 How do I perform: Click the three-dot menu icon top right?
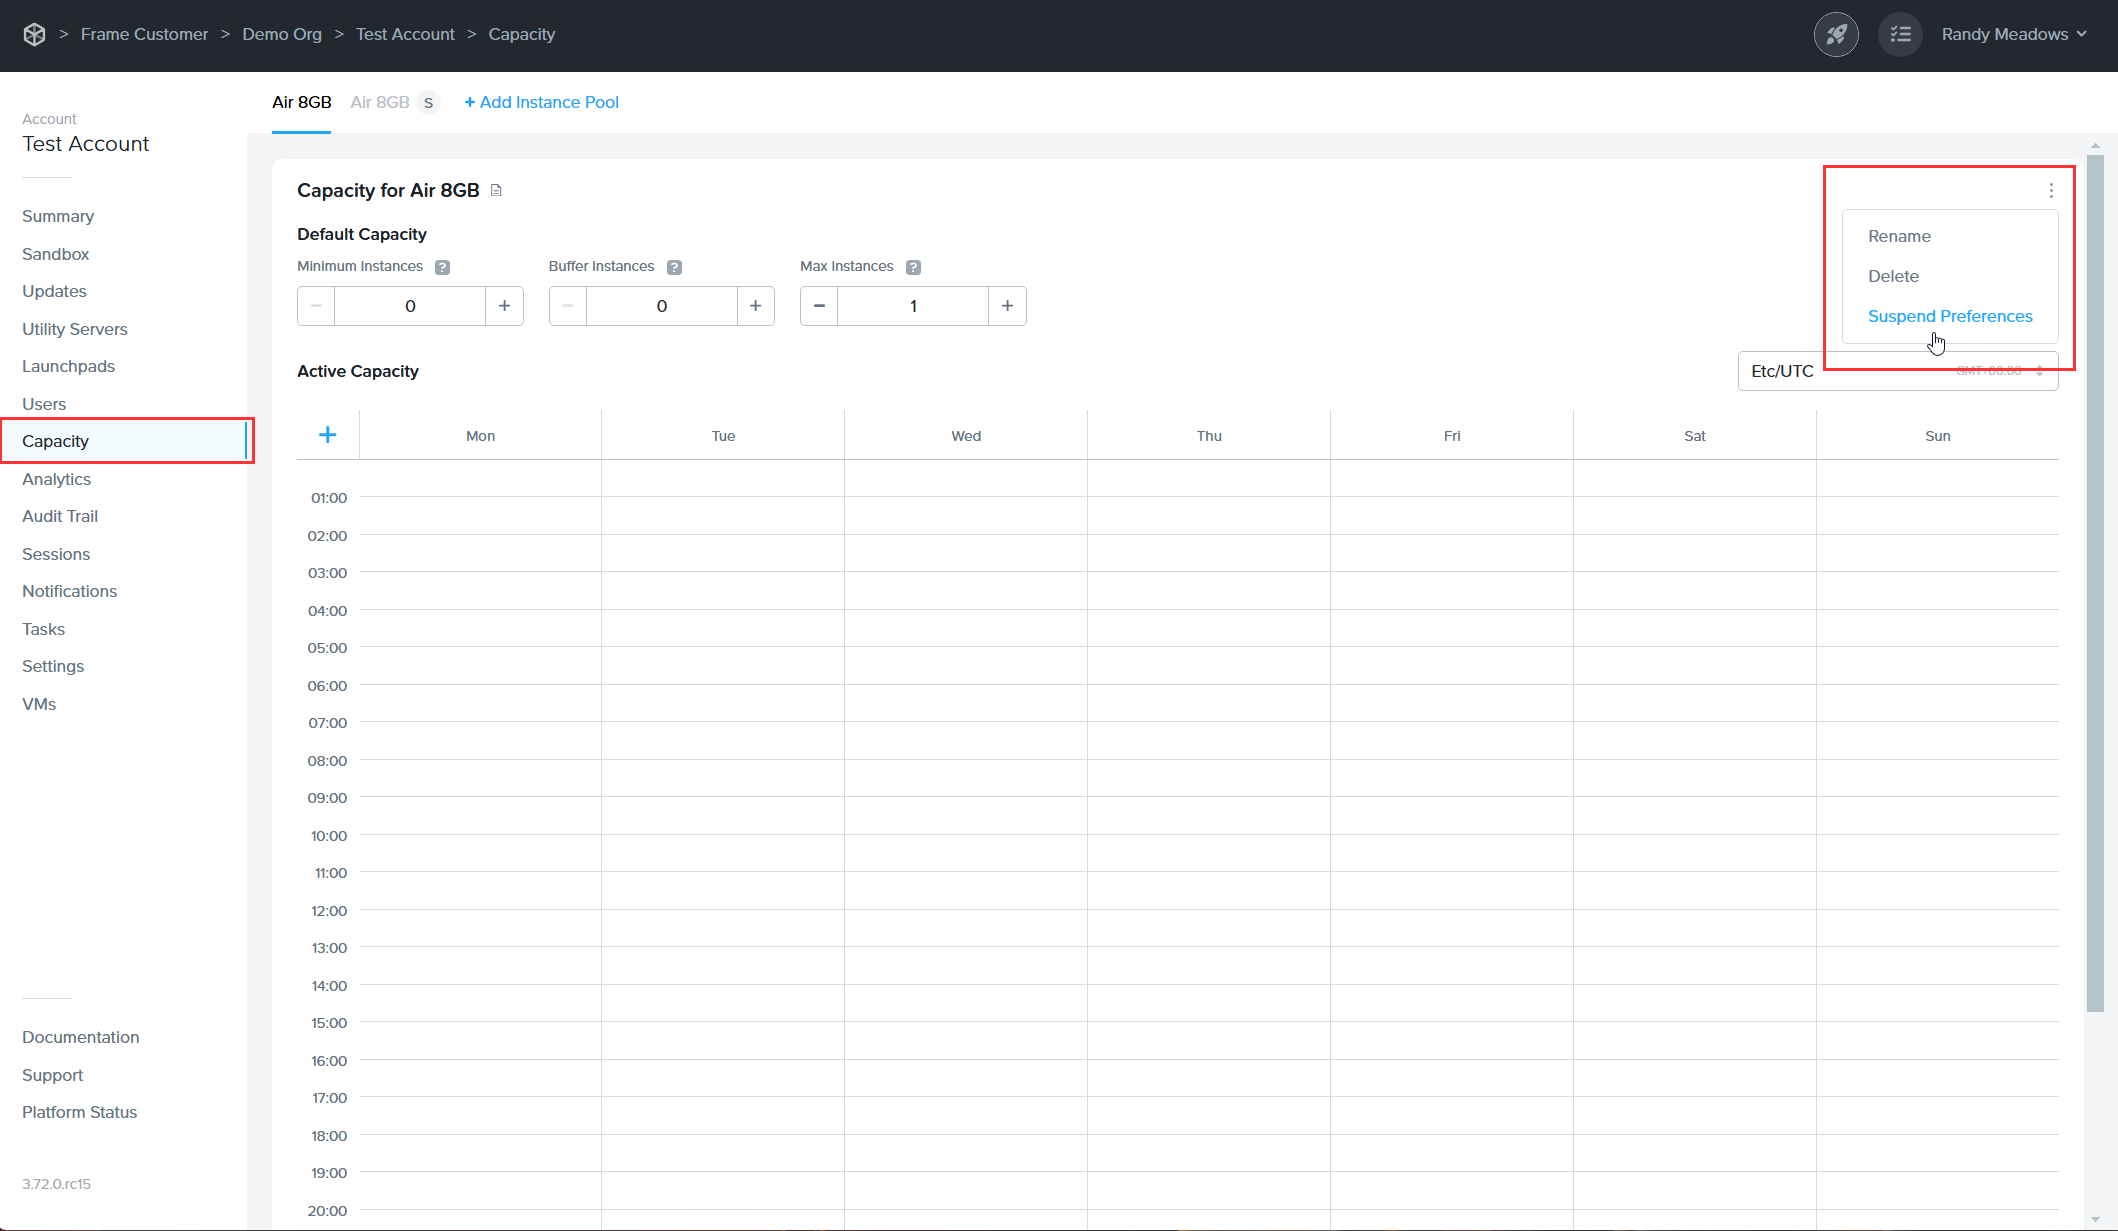coord(2051,191)
